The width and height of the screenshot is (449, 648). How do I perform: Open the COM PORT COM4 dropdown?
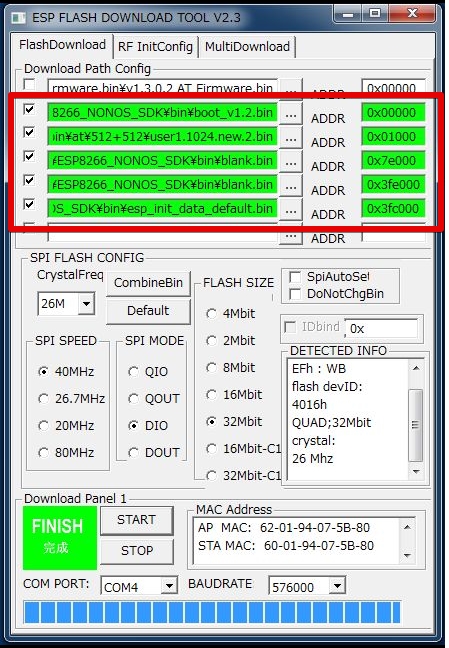[169, 586]
